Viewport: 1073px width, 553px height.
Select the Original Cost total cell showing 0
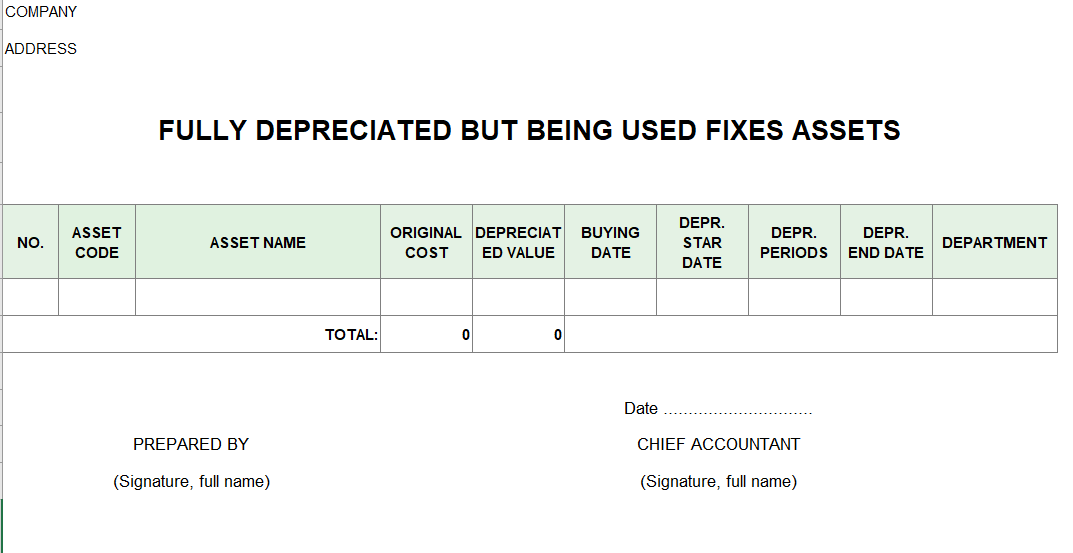[426, 334]
